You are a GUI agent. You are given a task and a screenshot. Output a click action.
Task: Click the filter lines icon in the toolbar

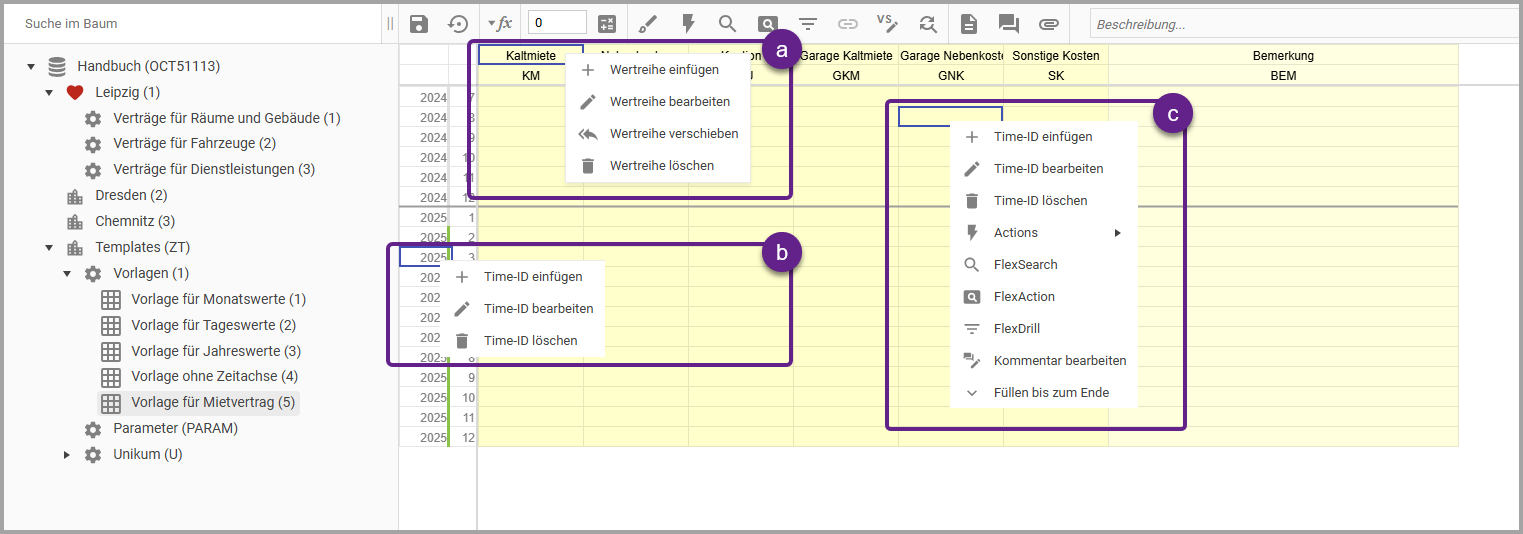pos(807,24)
